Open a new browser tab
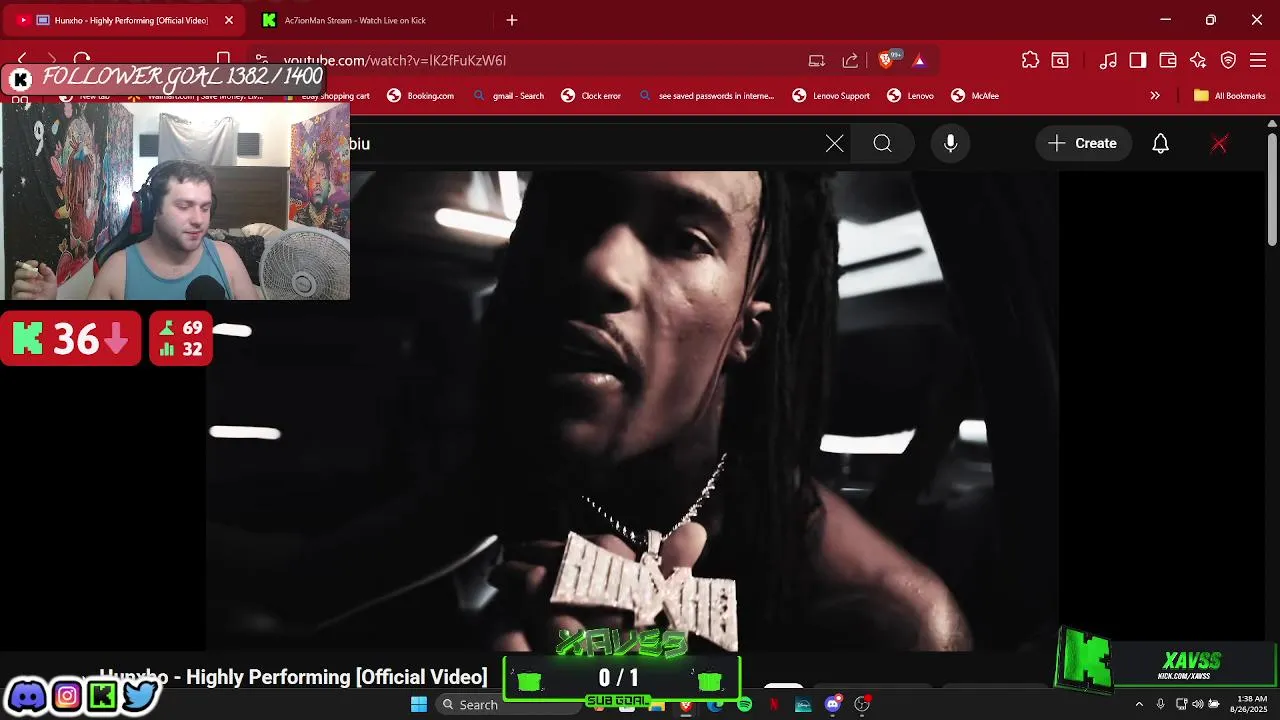 512,20
